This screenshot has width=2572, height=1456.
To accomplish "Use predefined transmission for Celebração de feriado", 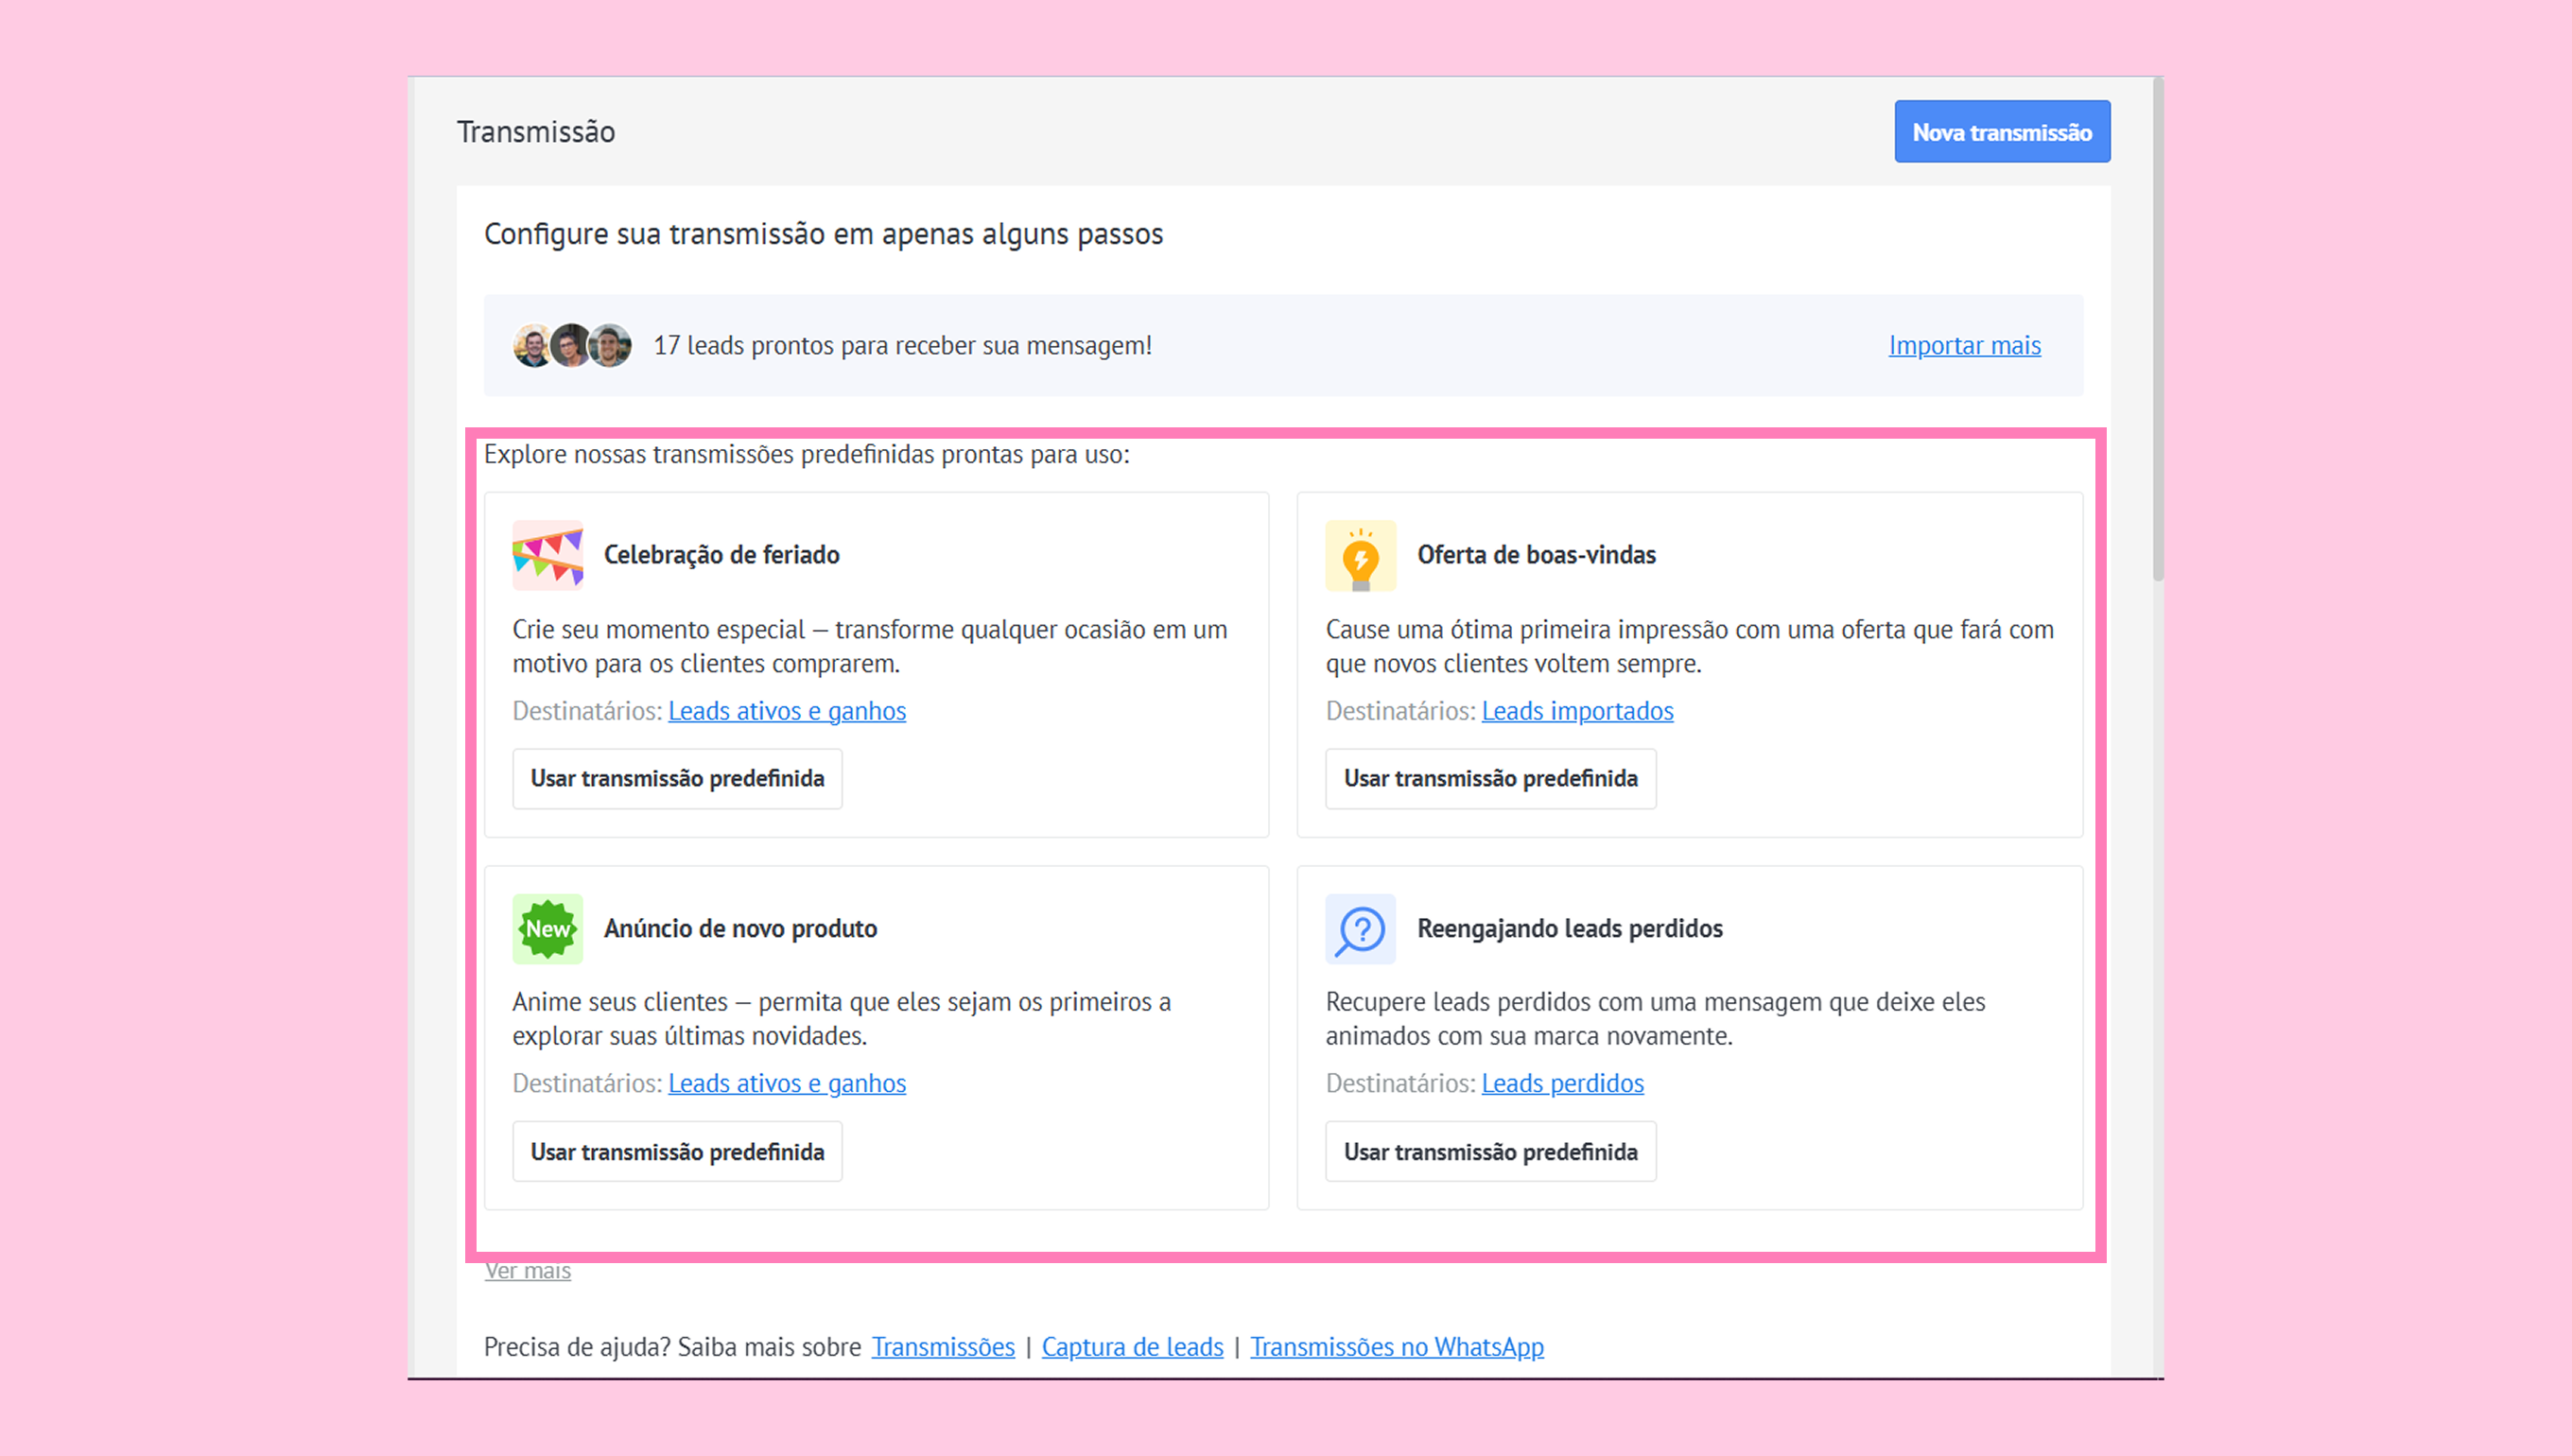I will point(677,778).
